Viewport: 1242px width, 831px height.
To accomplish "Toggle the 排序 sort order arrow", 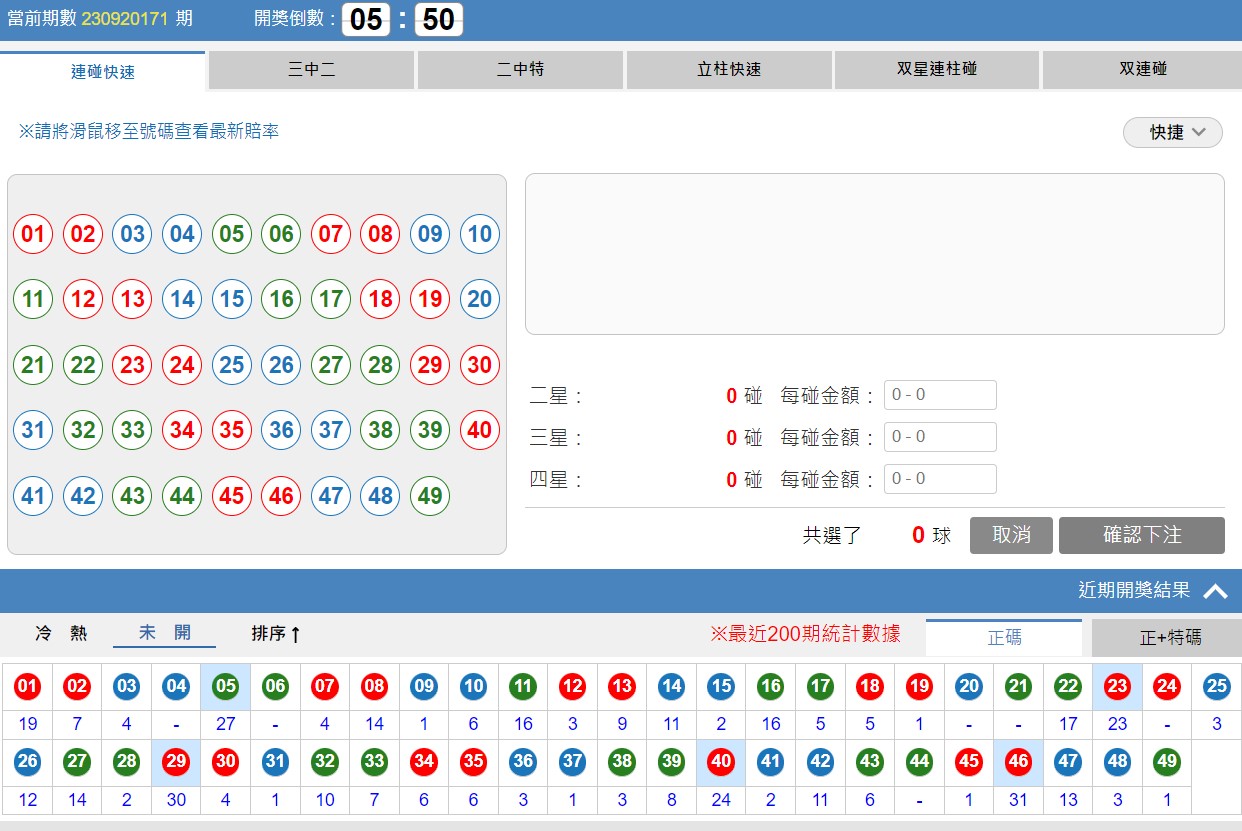I will [x=277, y=634].
